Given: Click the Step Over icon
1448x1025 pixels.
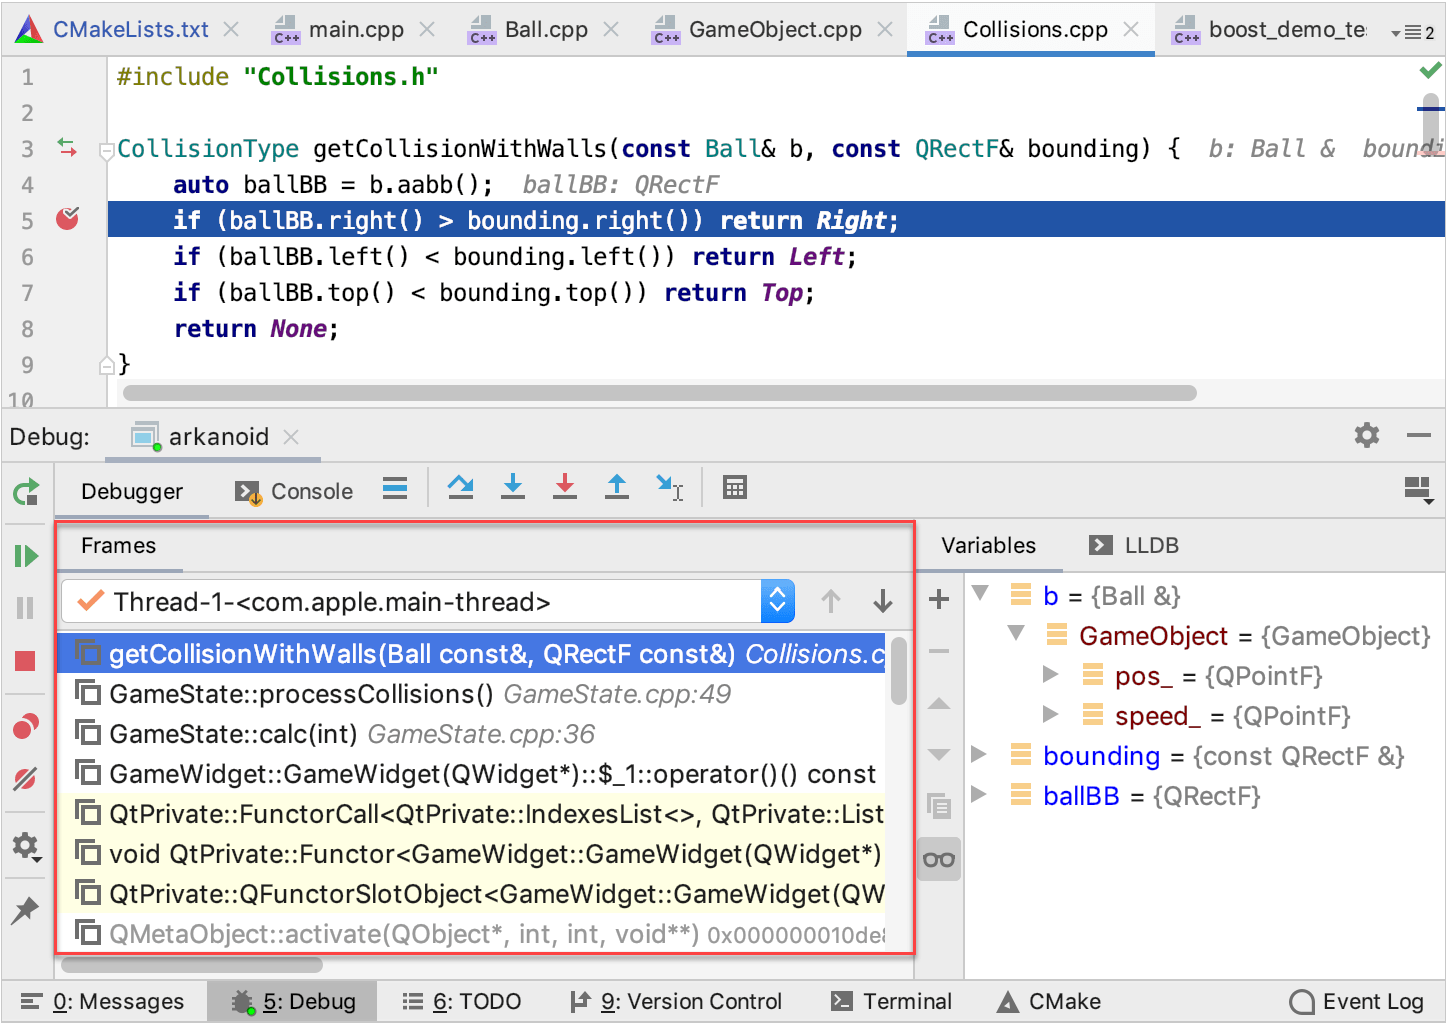Looking at the screenshot, I should tap(460, 487).
